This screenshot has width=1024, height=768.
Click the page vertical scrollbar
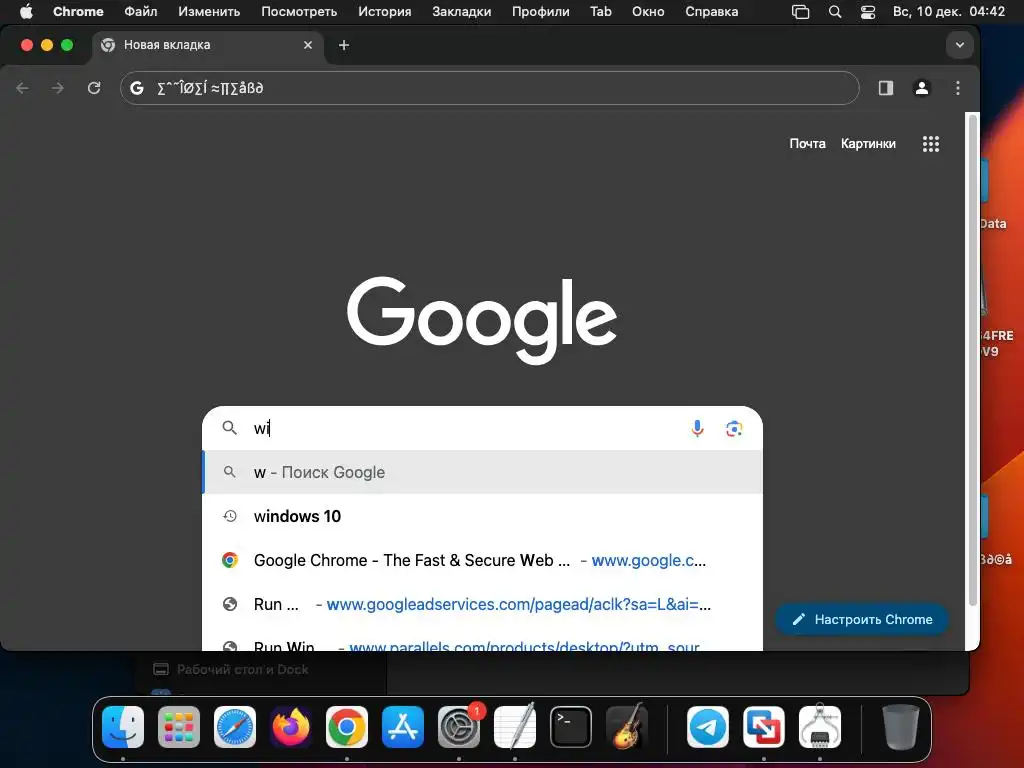point(972,359)
